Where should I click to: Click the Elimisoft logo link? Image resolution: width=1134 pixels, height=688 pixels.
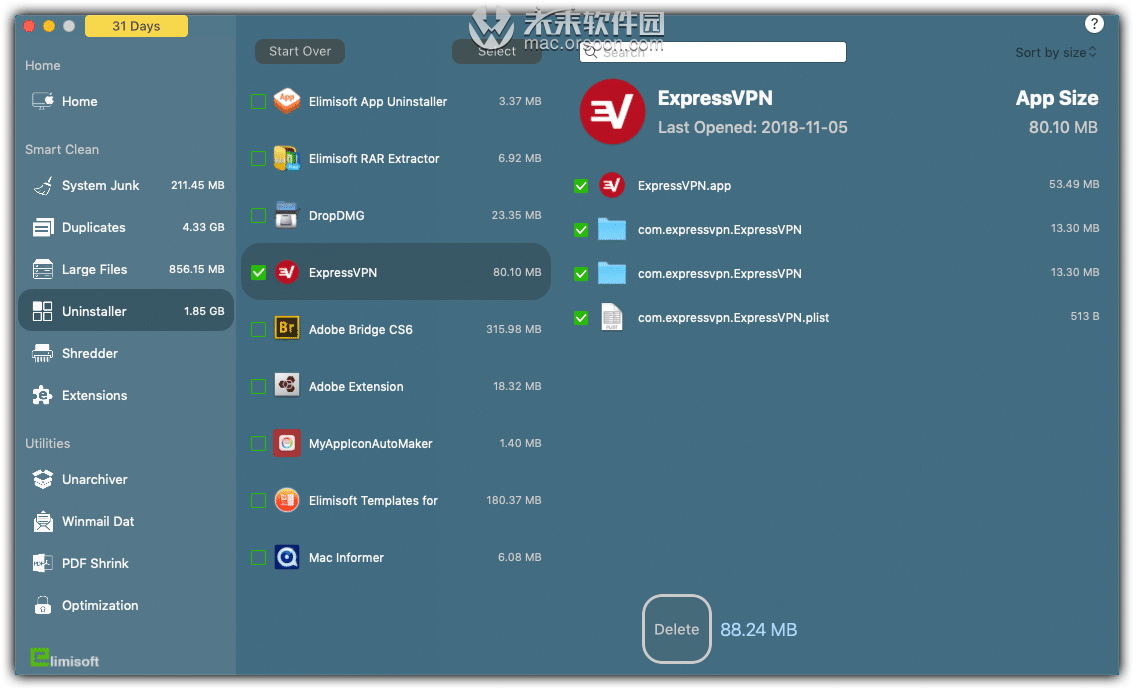pos(65,659)
